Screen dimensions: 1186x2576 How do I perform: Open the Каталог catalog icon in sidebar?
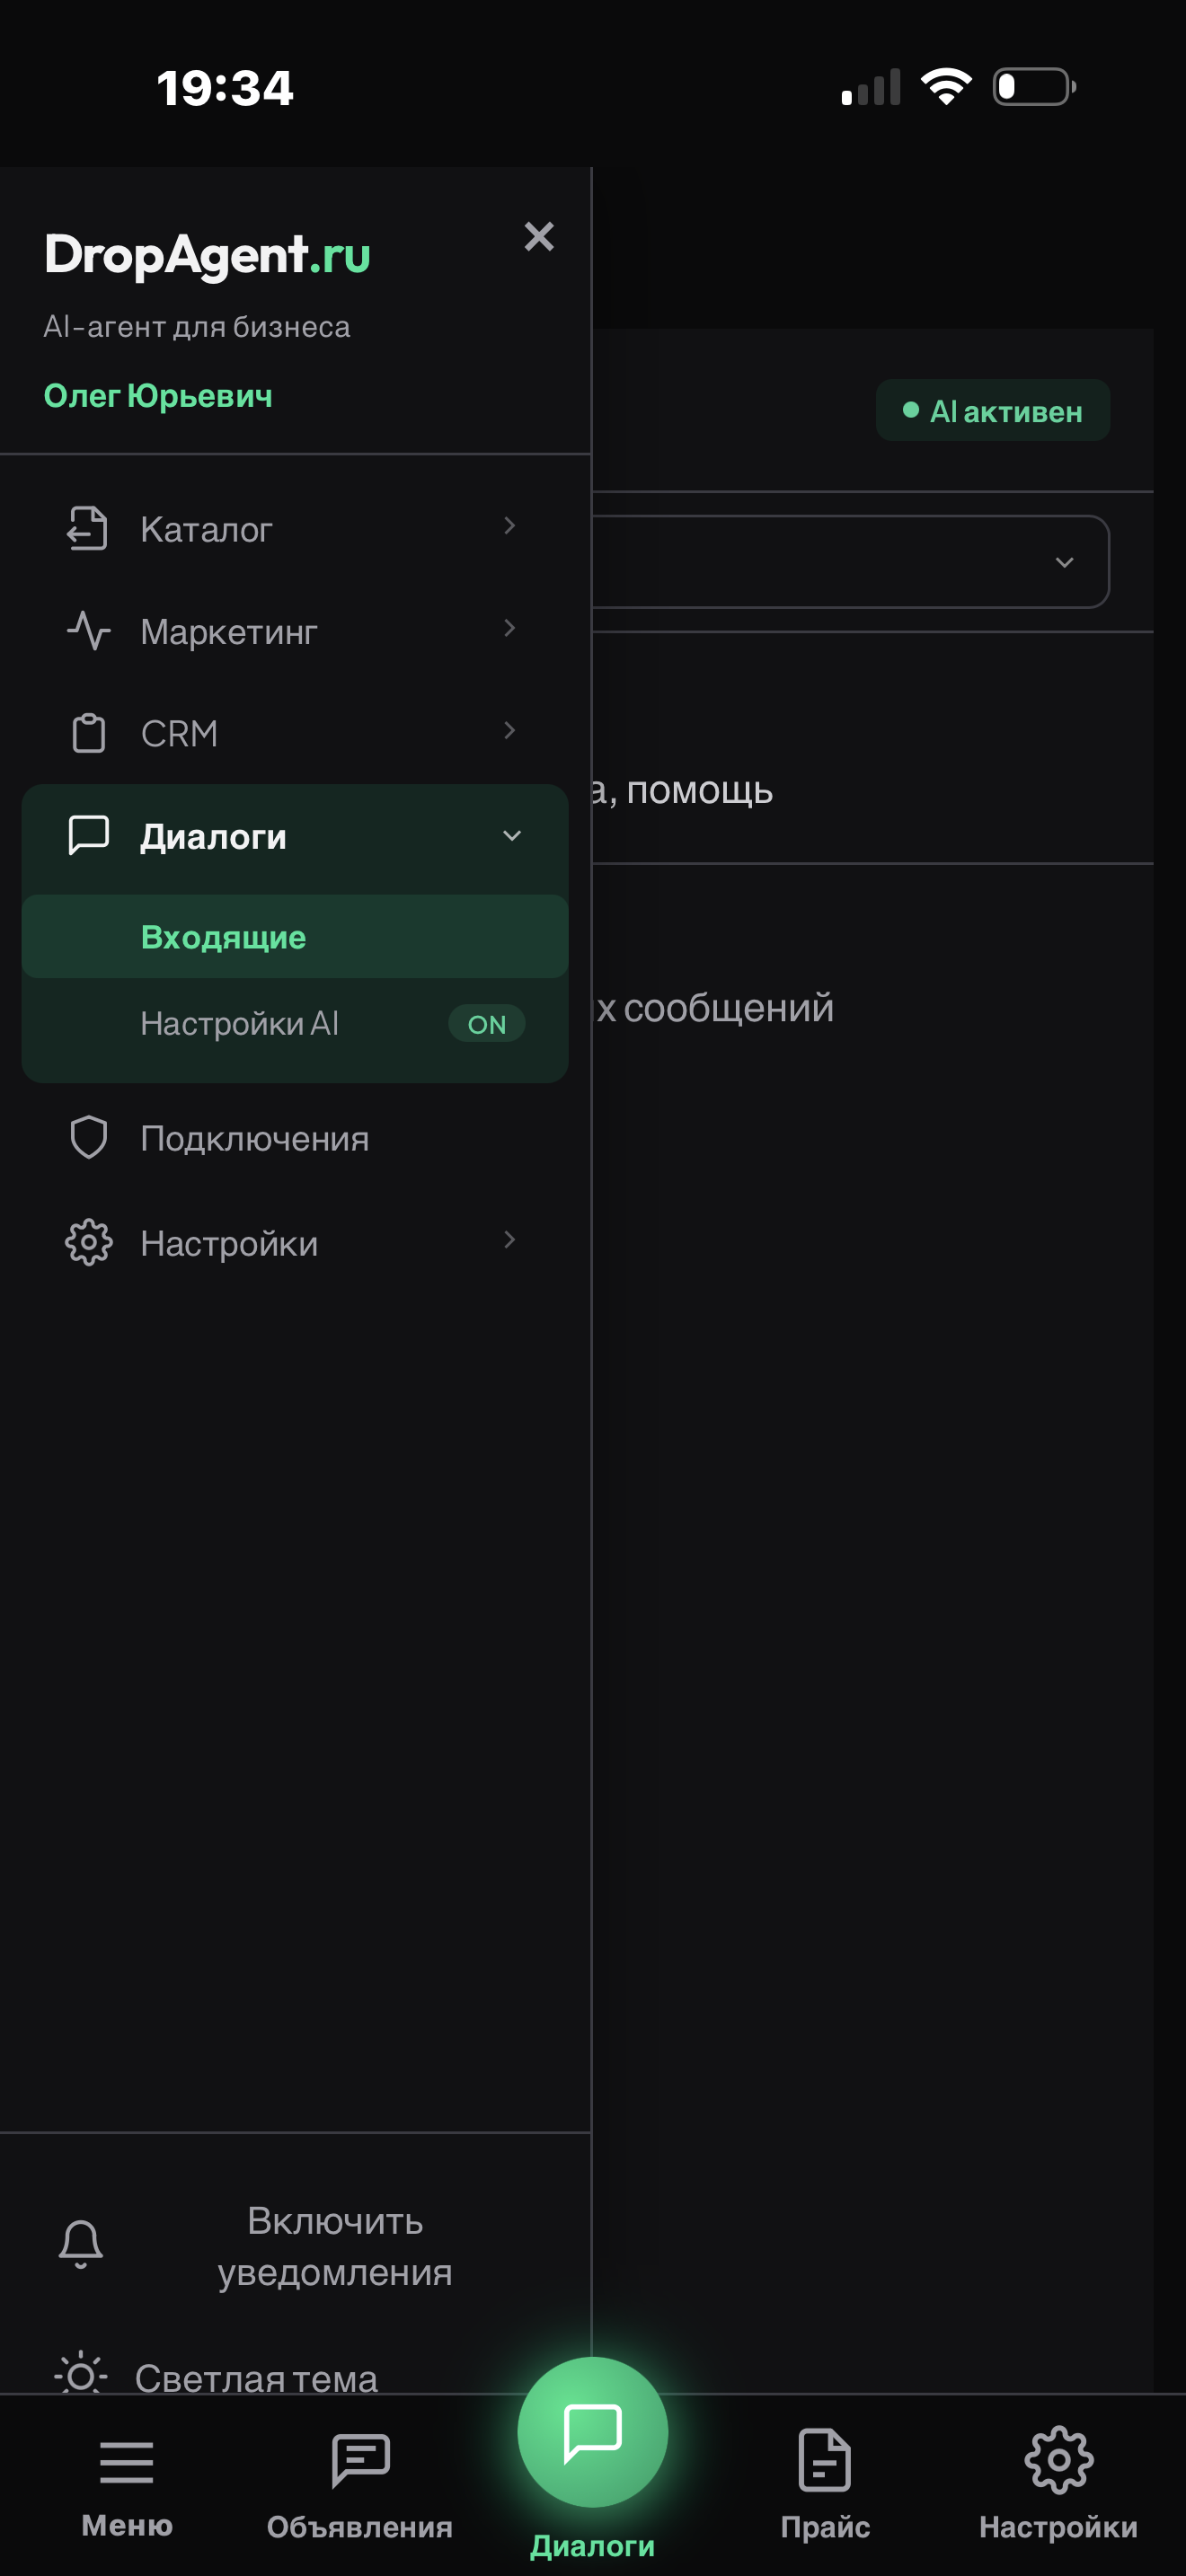[88, 528]
